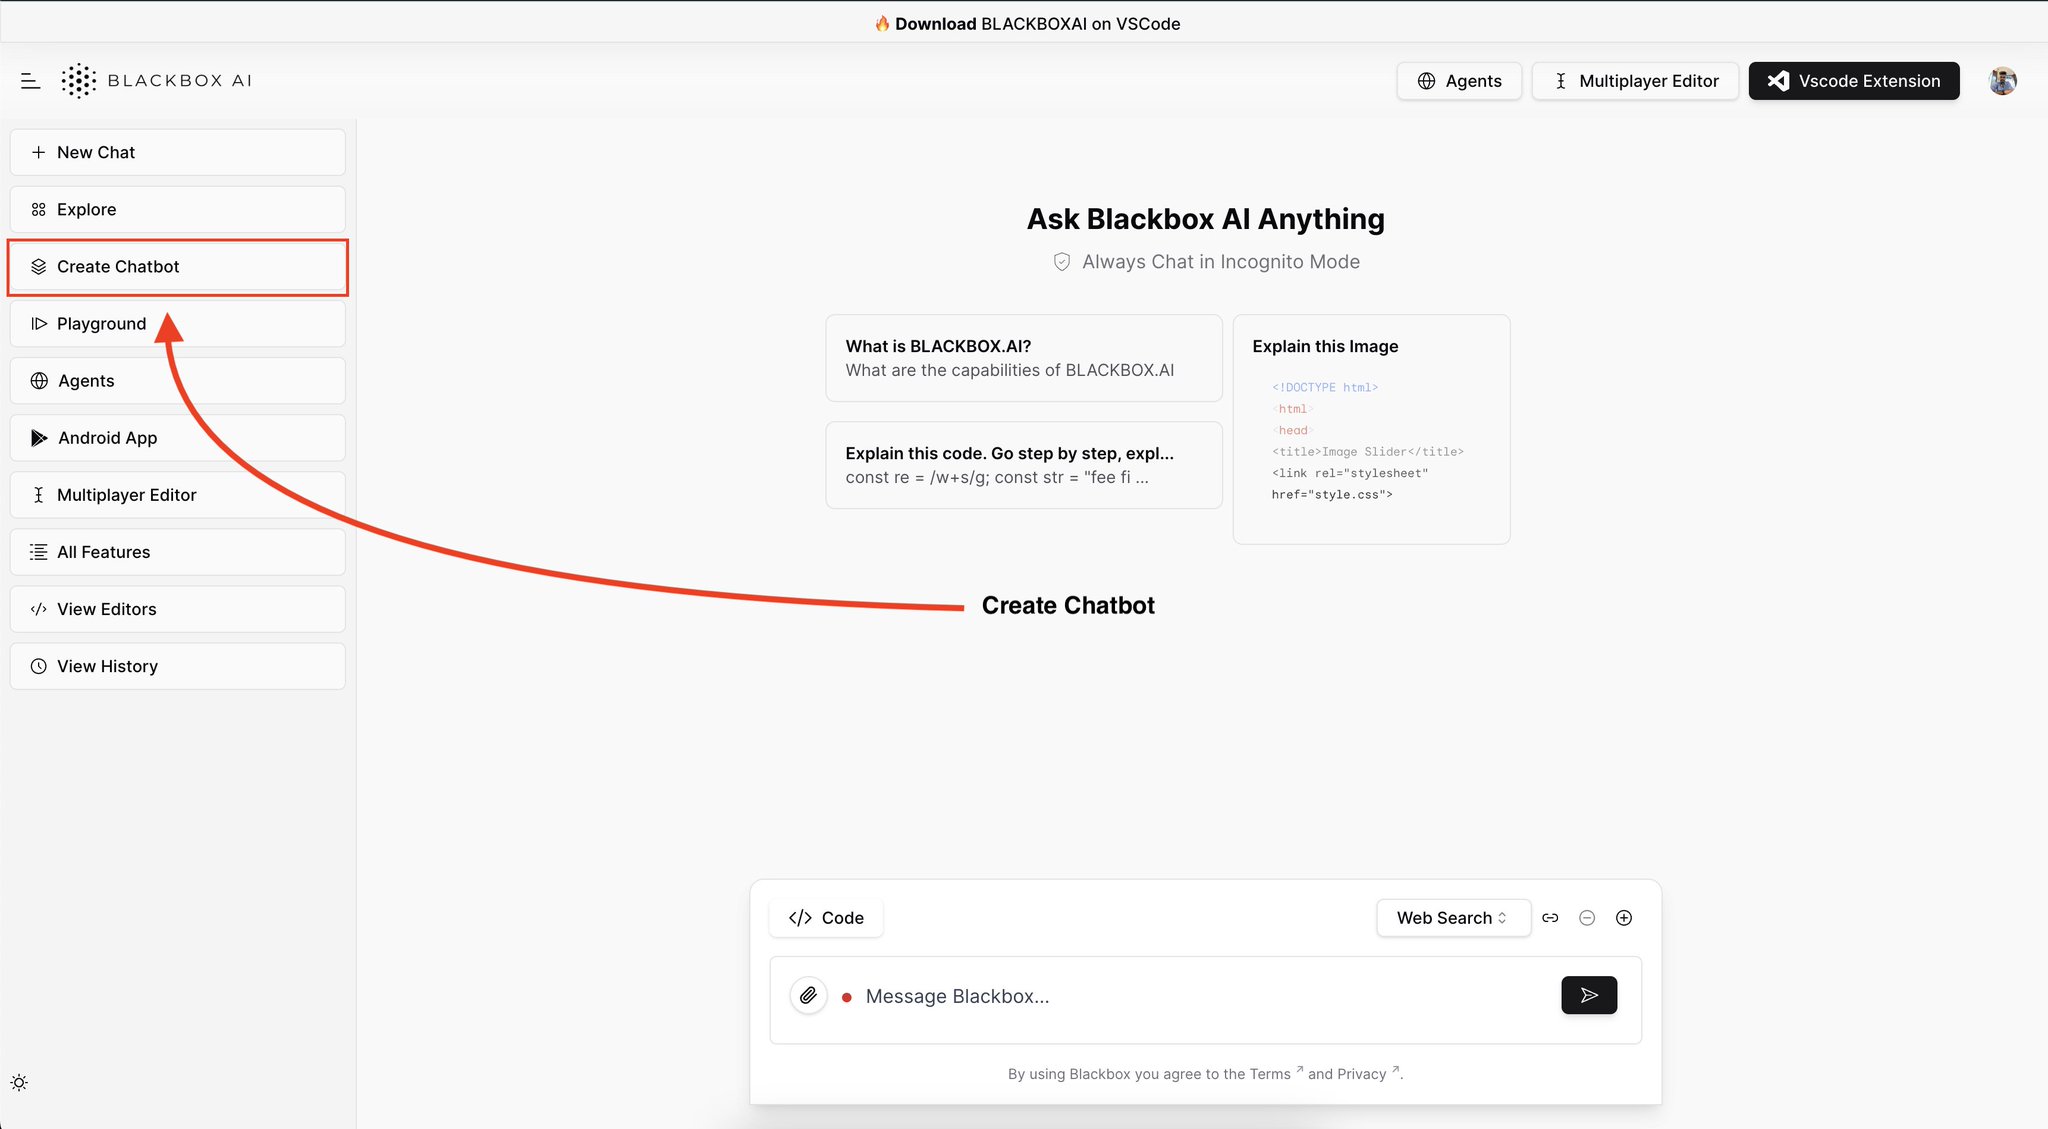Click the Ask Blackbox AI Anything heading
Screen dimensions: 2048x1129
[x=1206, y=219]
